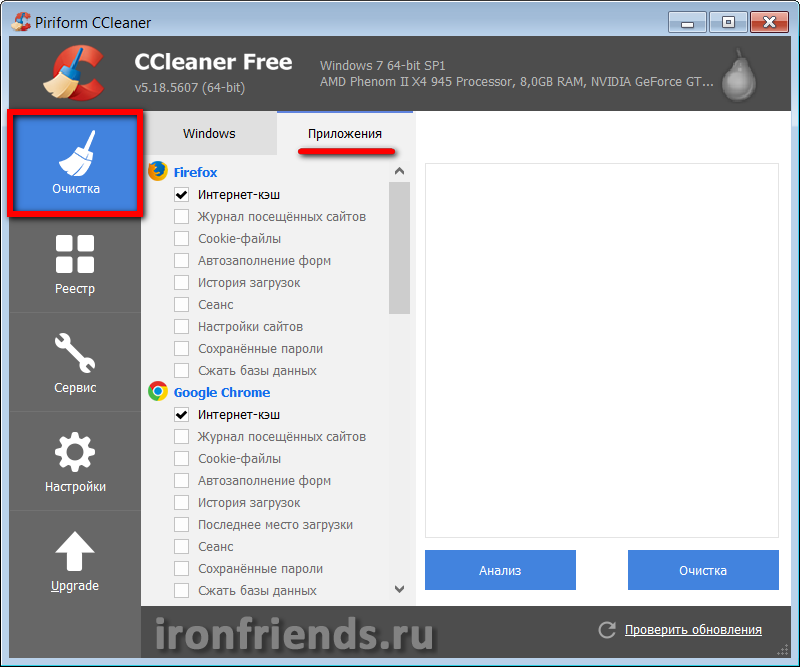Screen dimensions: 800x667
Task: Open the Реестр registry section
Action: (x=75, y=263)
